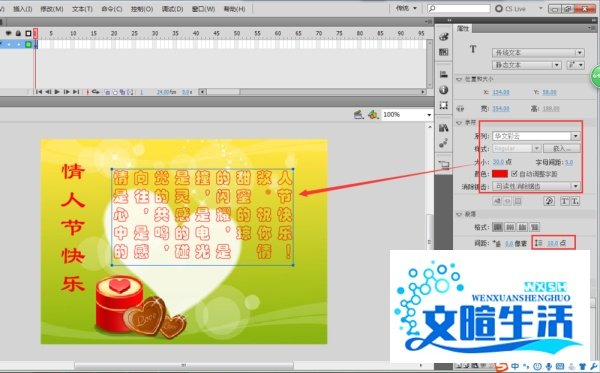Toggle 自动调整字距 auto kern checkbox

click(x=514, y=174)
